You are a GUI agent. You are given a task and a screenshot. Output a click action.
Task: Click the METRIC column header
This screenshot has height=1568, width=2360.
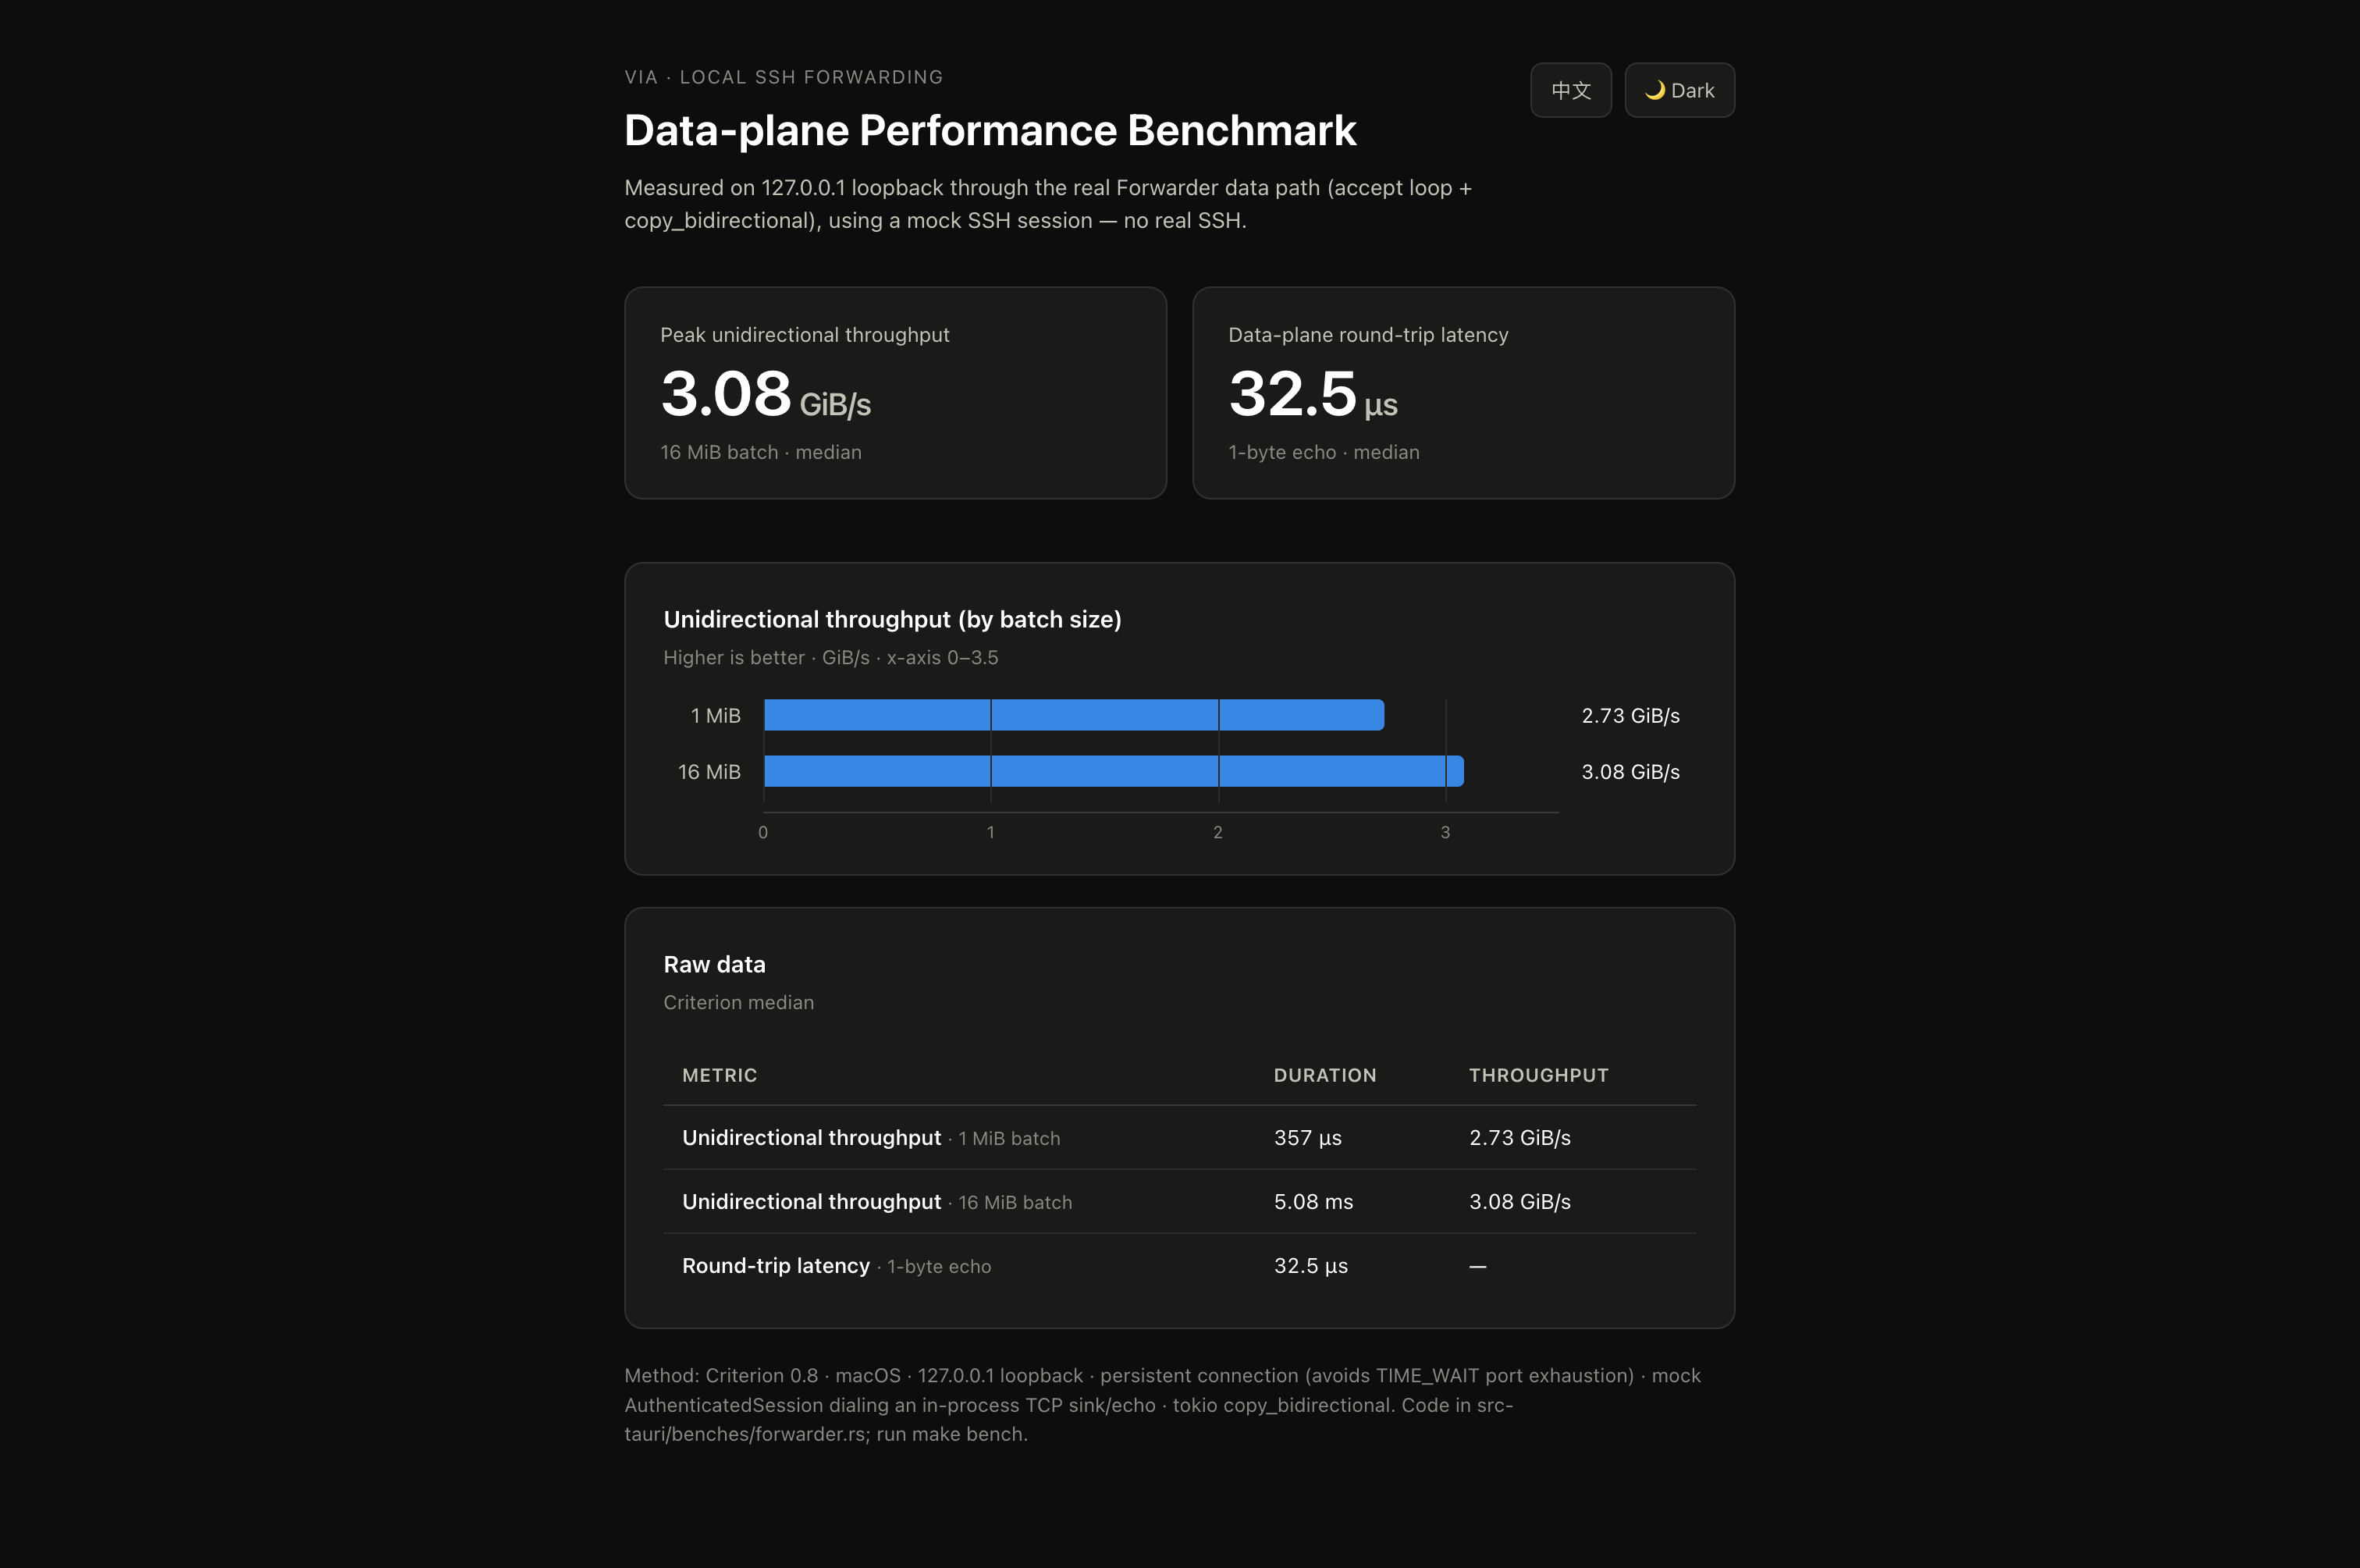(719, 1075)
